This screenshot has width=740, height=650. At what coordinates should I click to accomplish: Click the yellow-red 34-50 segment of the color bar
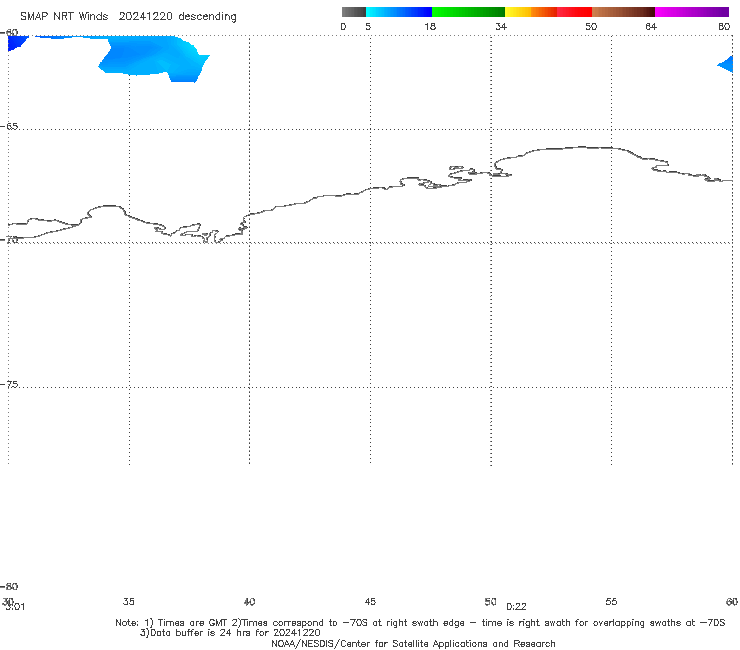(548, 12)
